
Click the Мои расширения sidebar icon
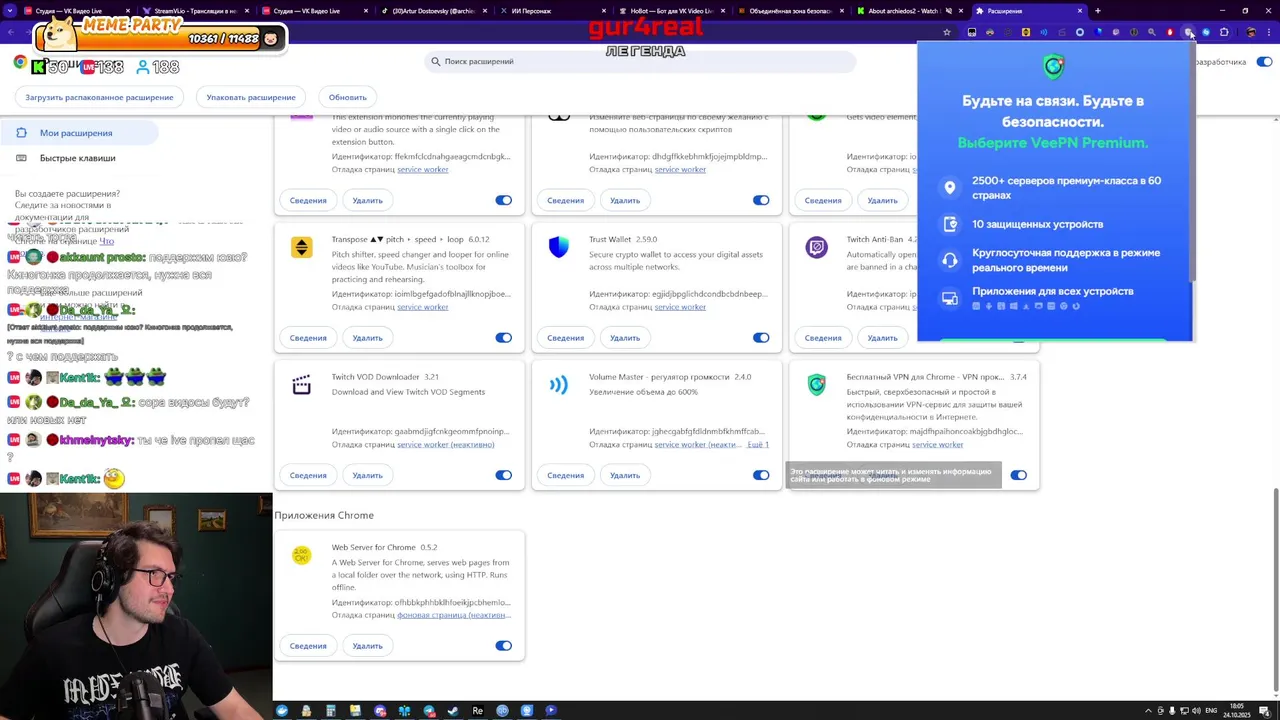(x=21, y=133)
